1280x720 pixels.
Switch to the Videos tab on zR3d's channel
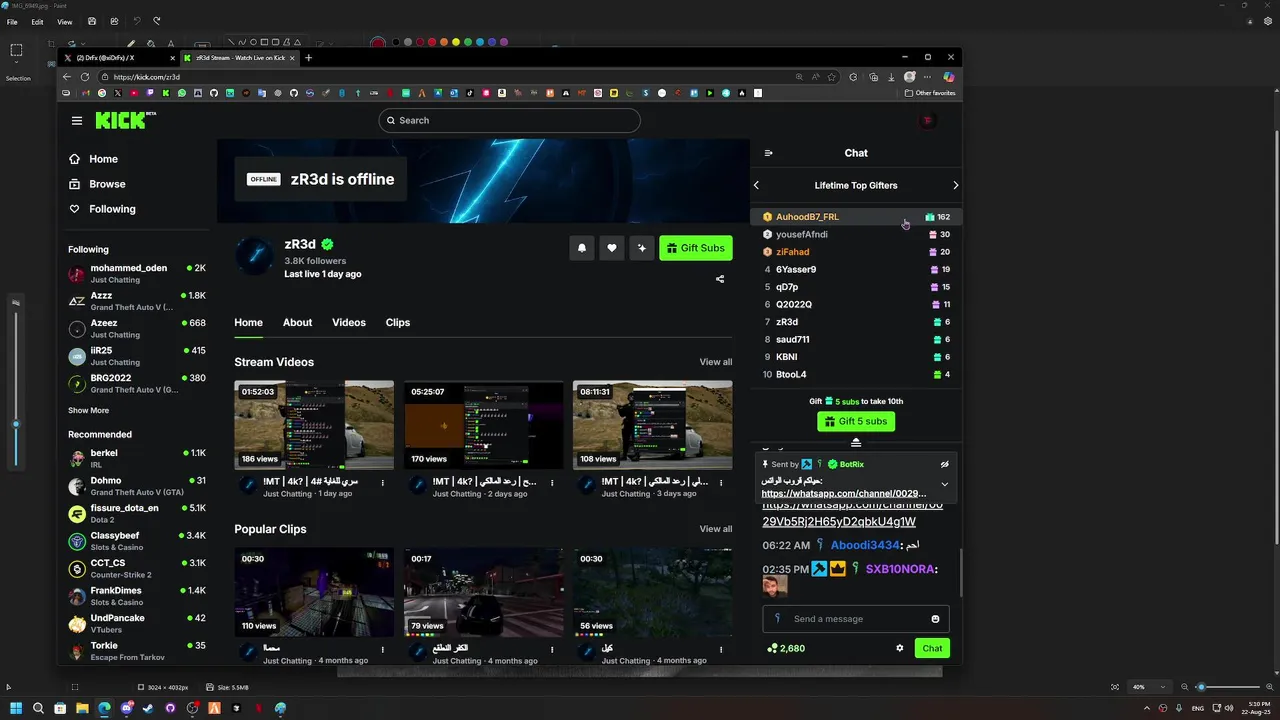(x=349, y=322)
